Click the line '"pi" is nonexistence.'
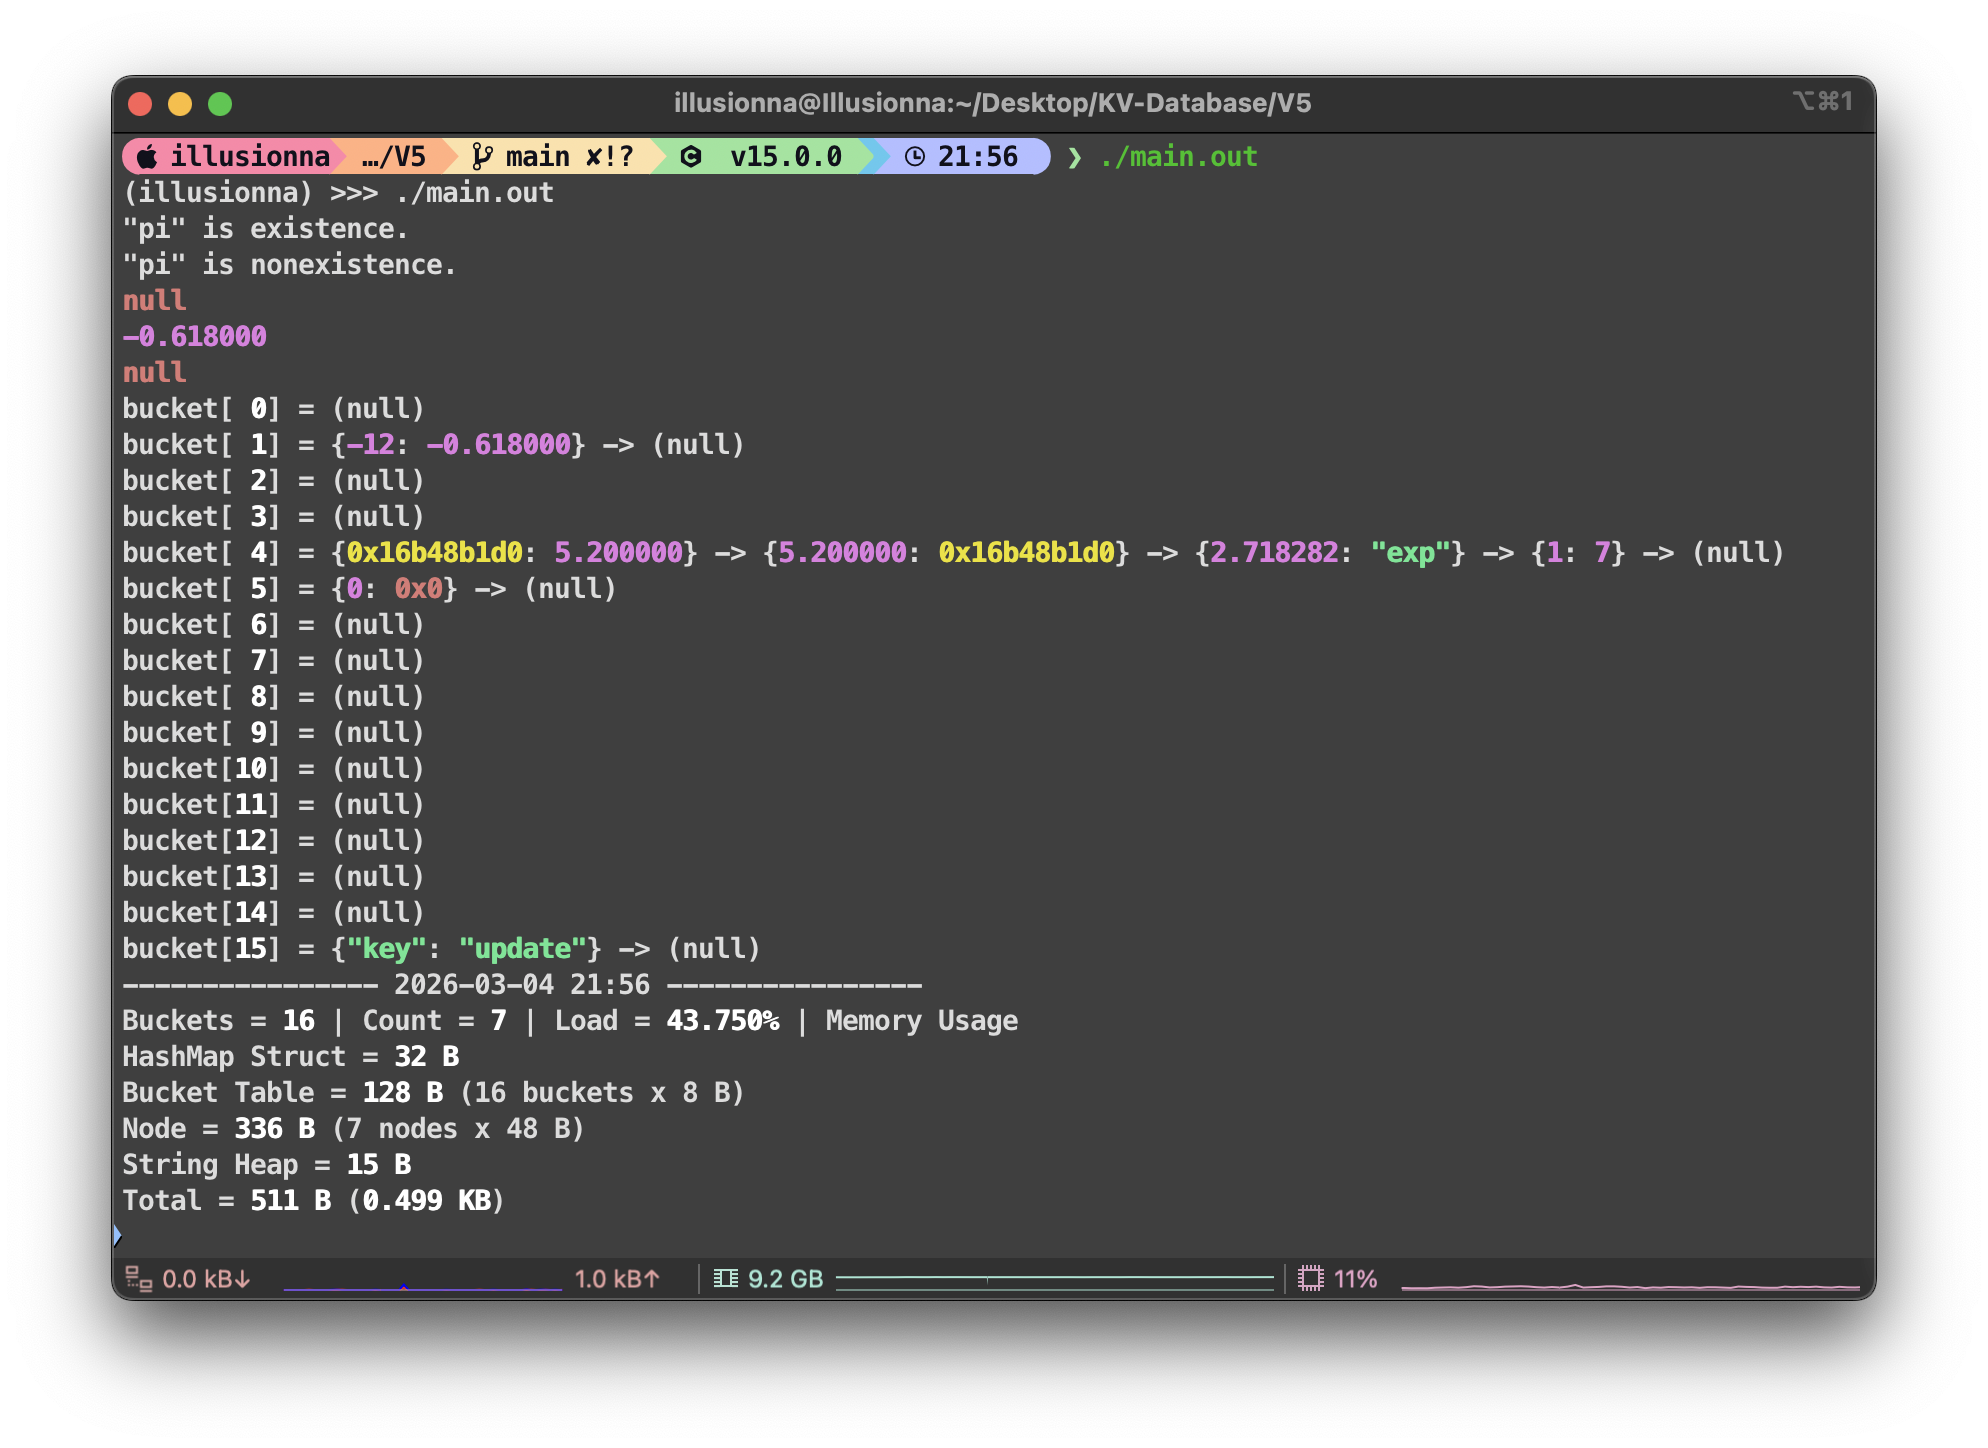1988x1448 pixels. coord(289,265)
